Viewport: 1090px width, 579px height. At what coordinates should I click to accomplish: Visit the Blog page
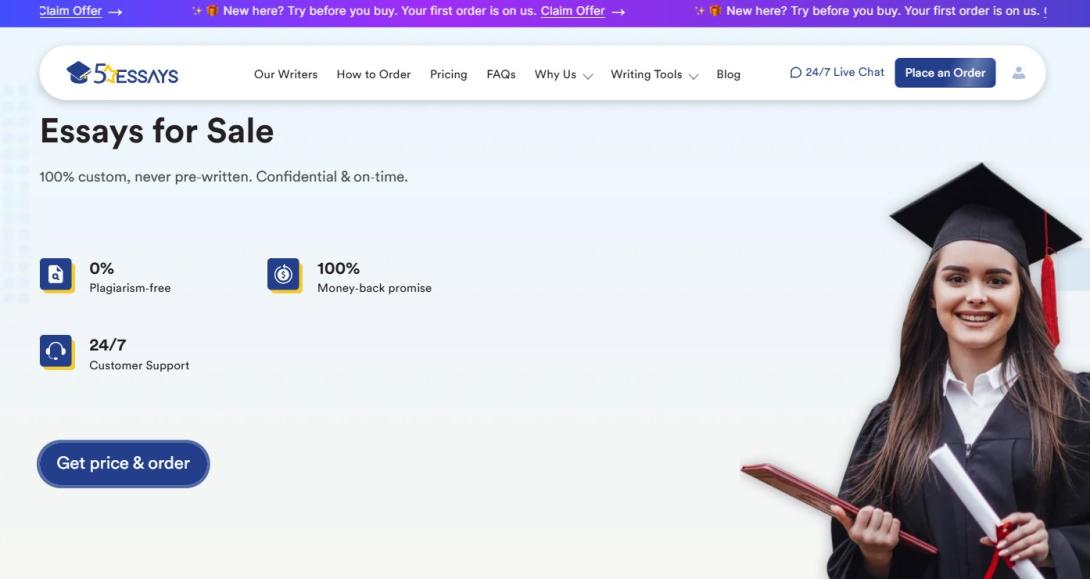(728, 74)
